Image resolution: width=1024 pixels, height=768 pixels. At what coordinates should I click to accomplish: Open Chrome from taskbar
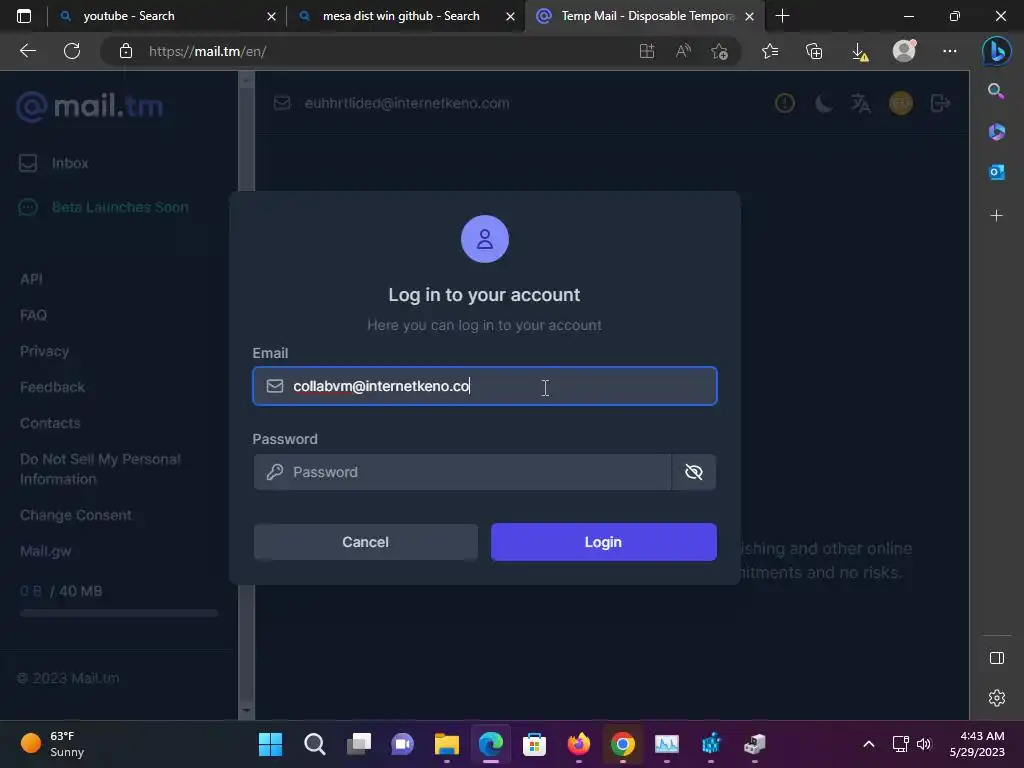coord(622,744)
